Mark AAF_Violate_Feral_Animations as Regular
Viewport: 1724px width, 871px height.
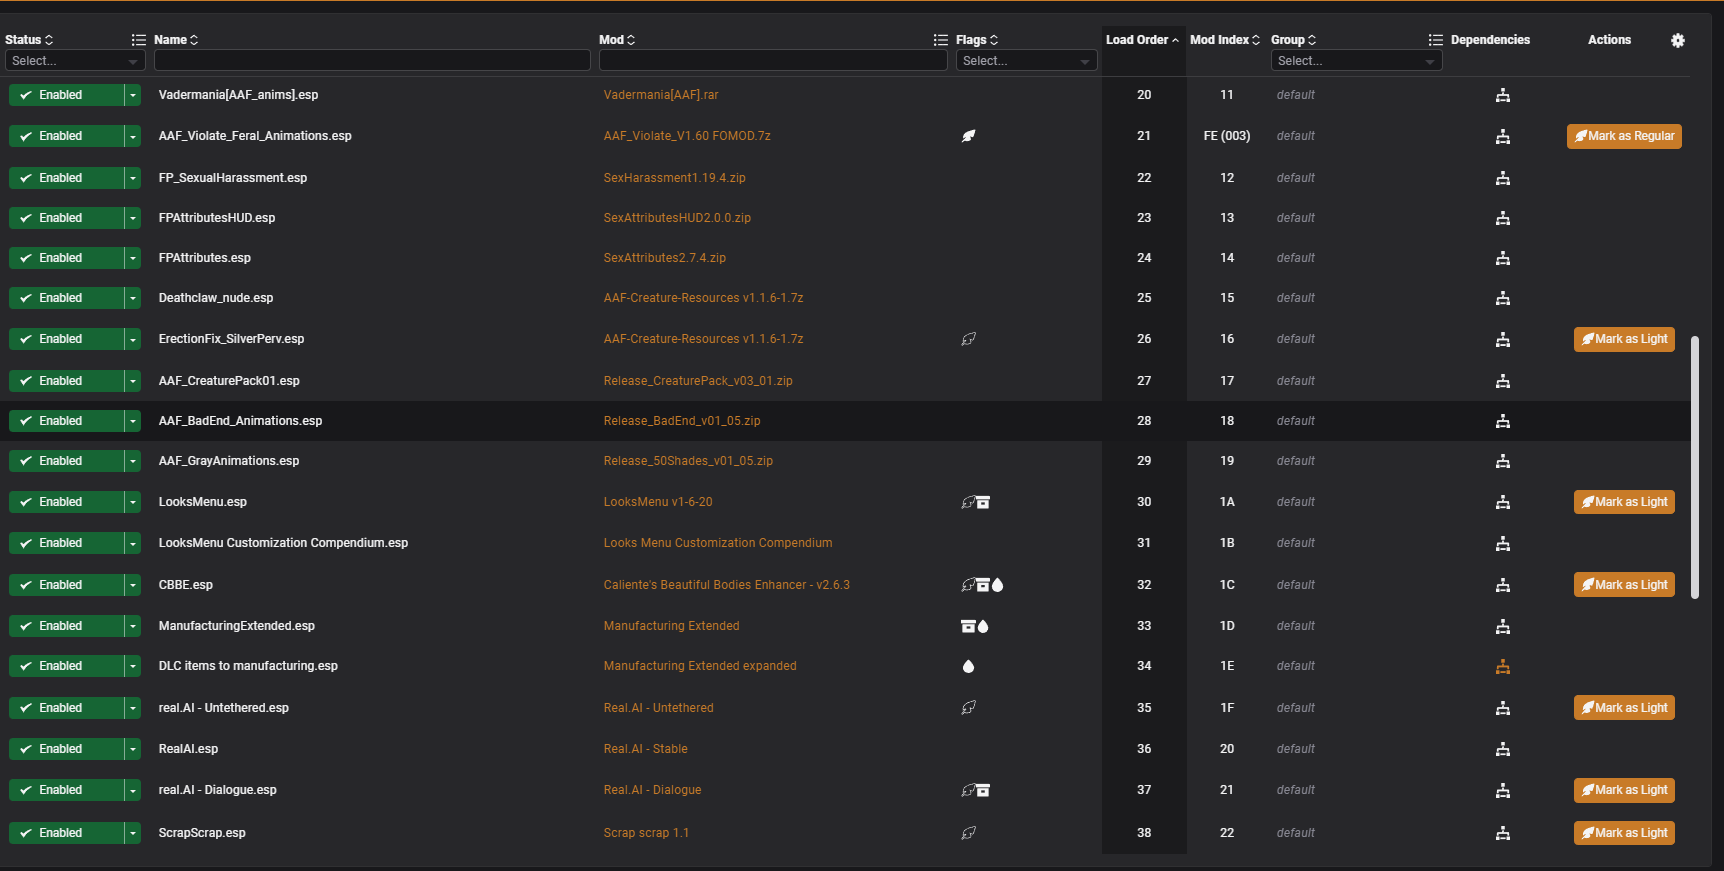click(1623, 136)
